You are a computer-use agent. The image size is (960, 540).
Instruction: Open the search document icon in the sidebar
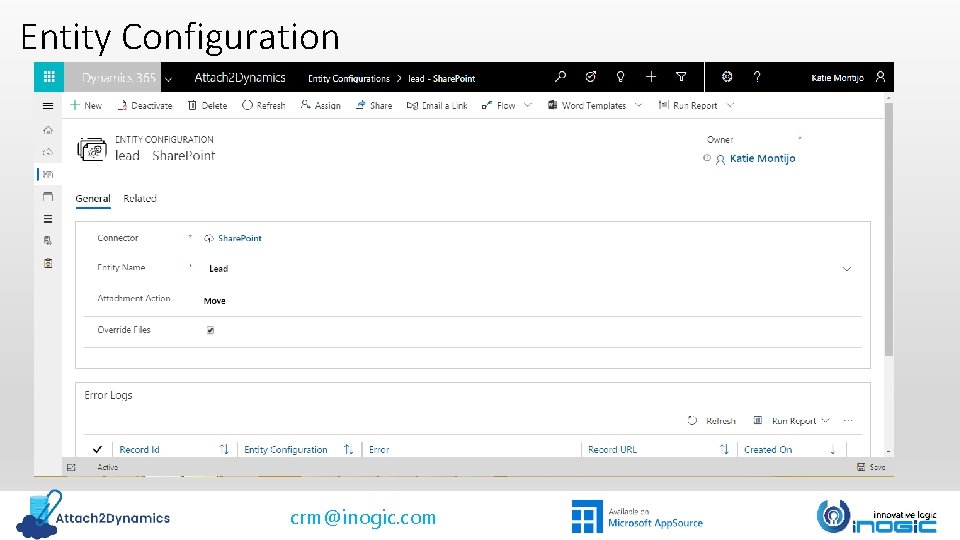tap(48, 241)
